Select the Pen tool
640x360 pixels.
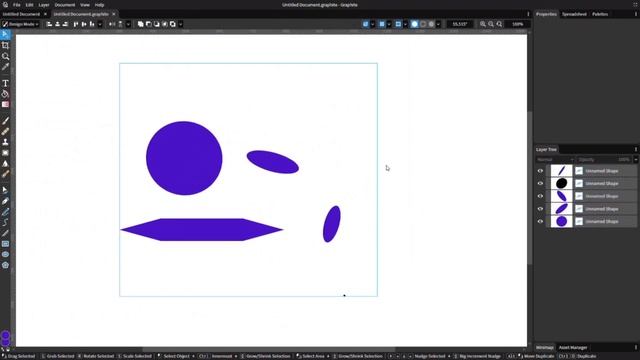click(x=5, y=201)
